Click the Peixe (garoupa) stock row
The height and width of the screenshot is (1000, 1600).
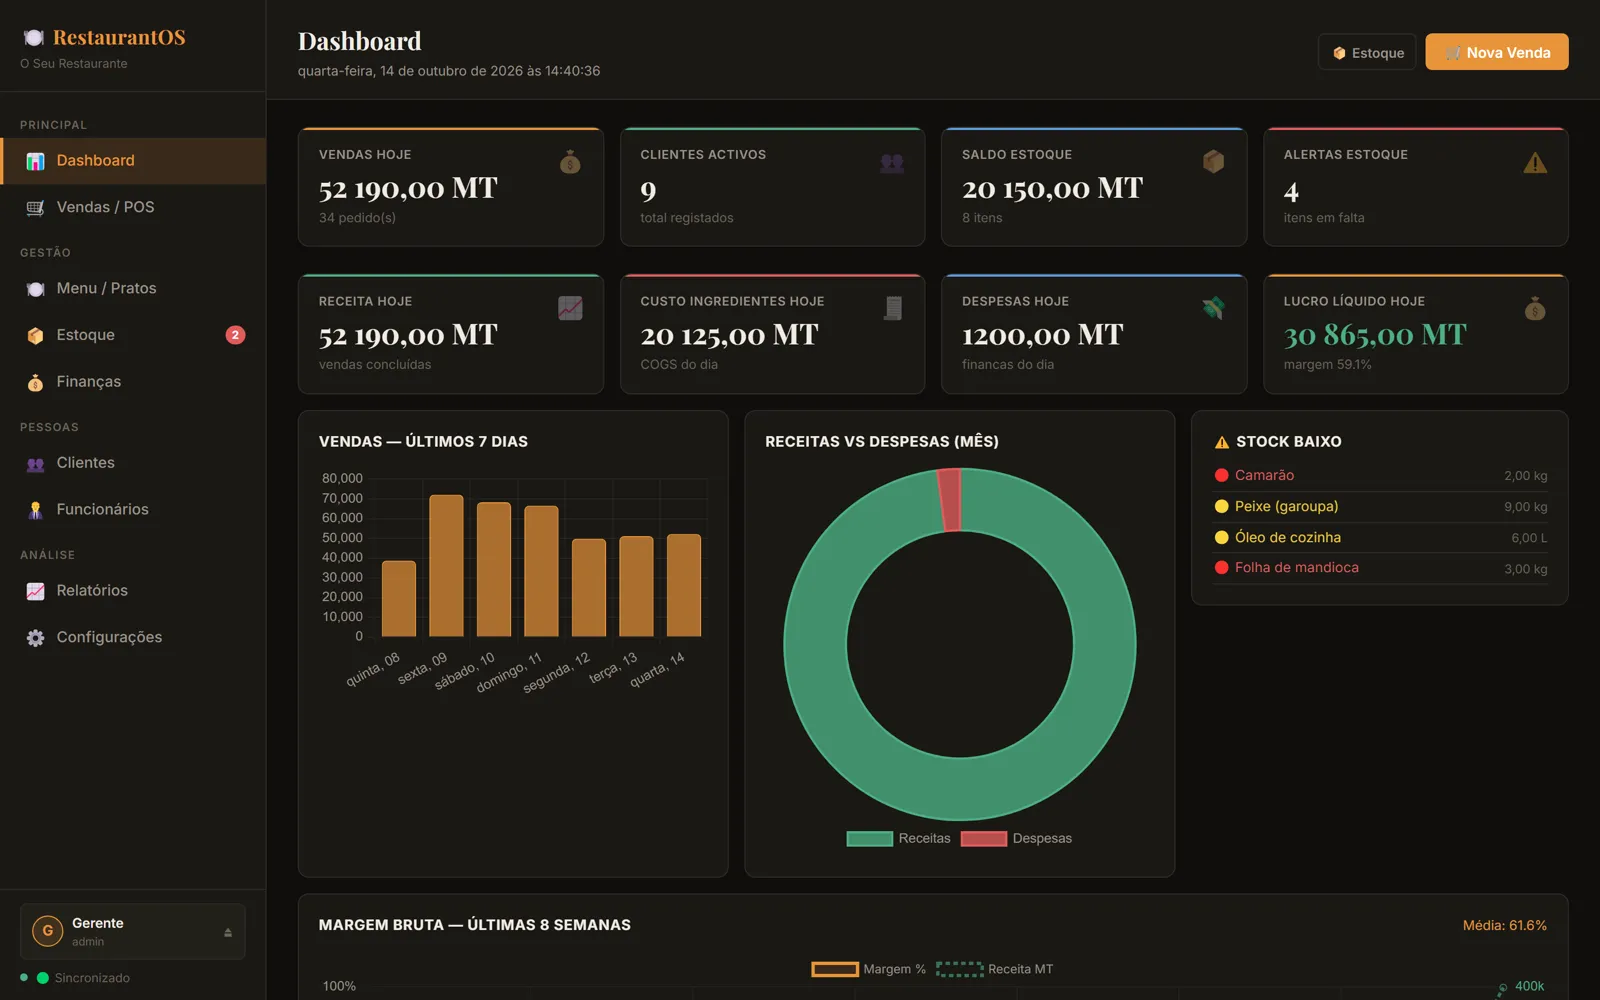tap(1380, 507)
